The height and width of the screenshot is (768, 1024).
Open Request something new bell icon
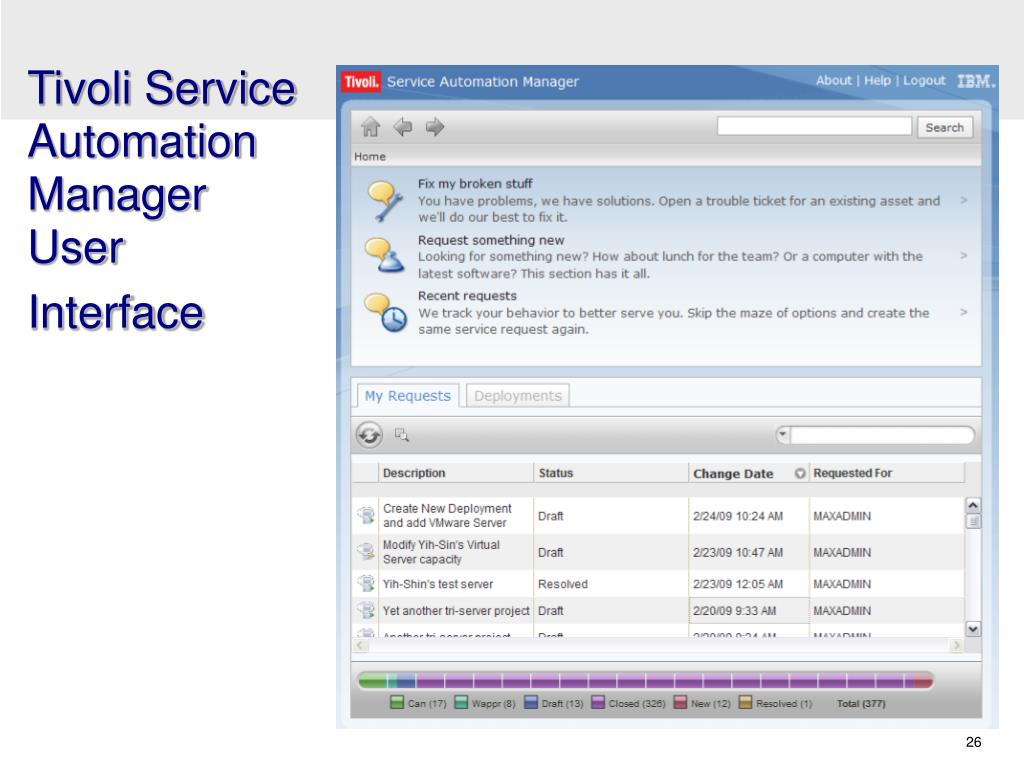tap(384, 255)
